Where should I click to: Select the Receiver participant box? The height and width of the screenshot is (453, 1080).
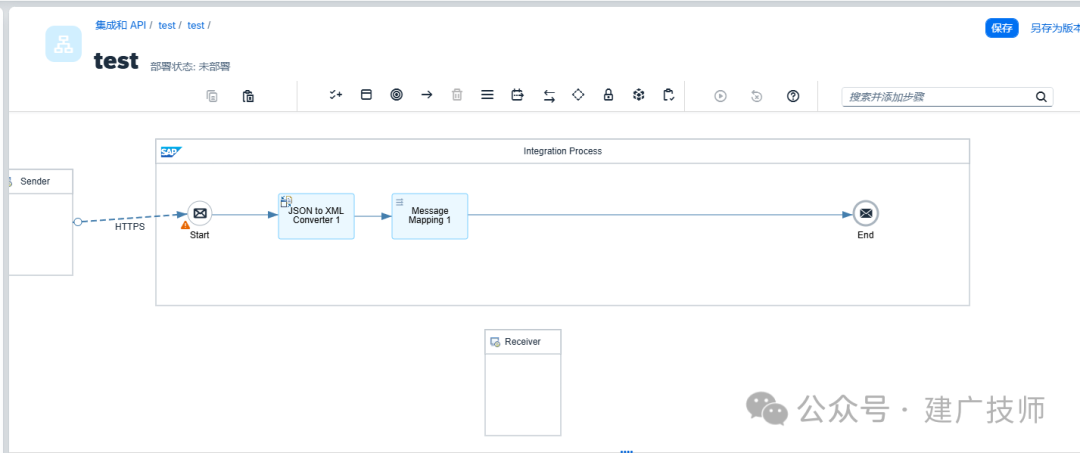click(523, 382)
